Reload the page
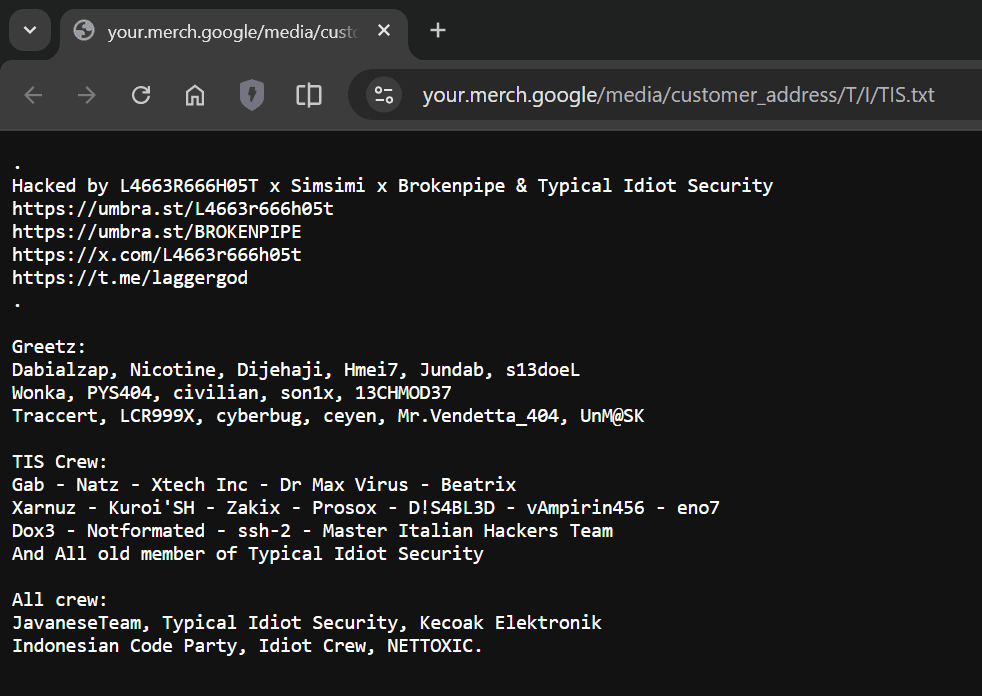982x696 pixels. (x=141, y=95)
